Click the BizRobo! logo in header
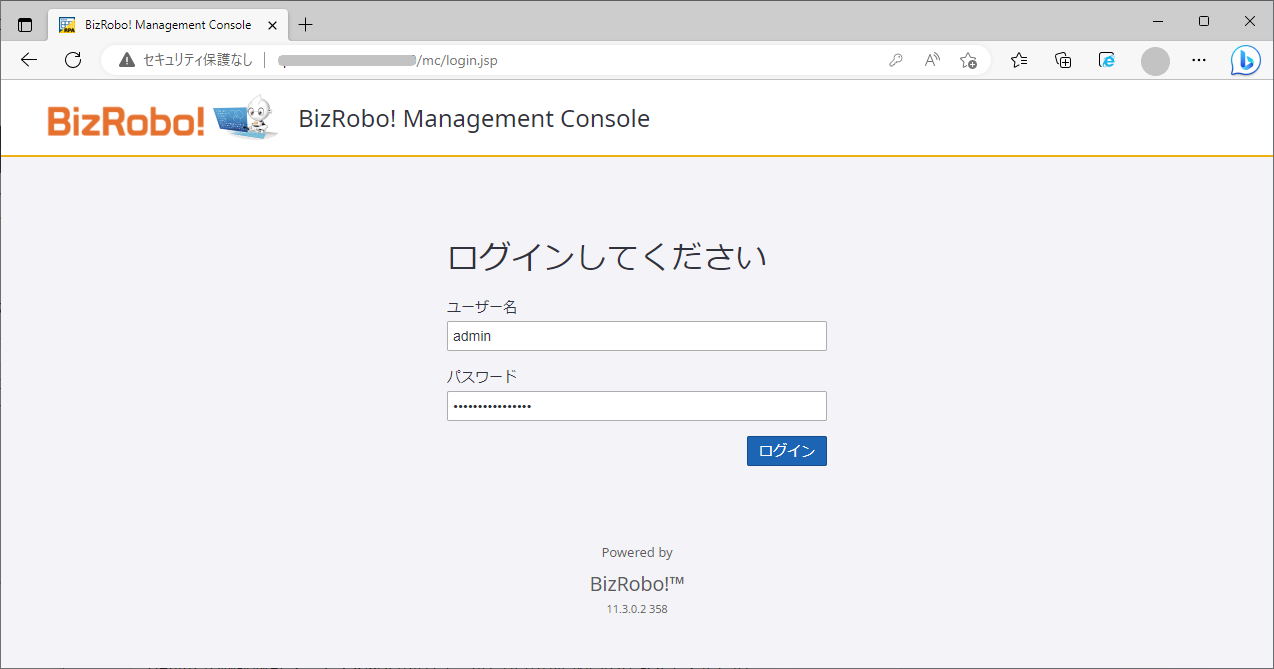Image resolution: width=1274 pixels, height=669 pixels. (x=162, y=119)
